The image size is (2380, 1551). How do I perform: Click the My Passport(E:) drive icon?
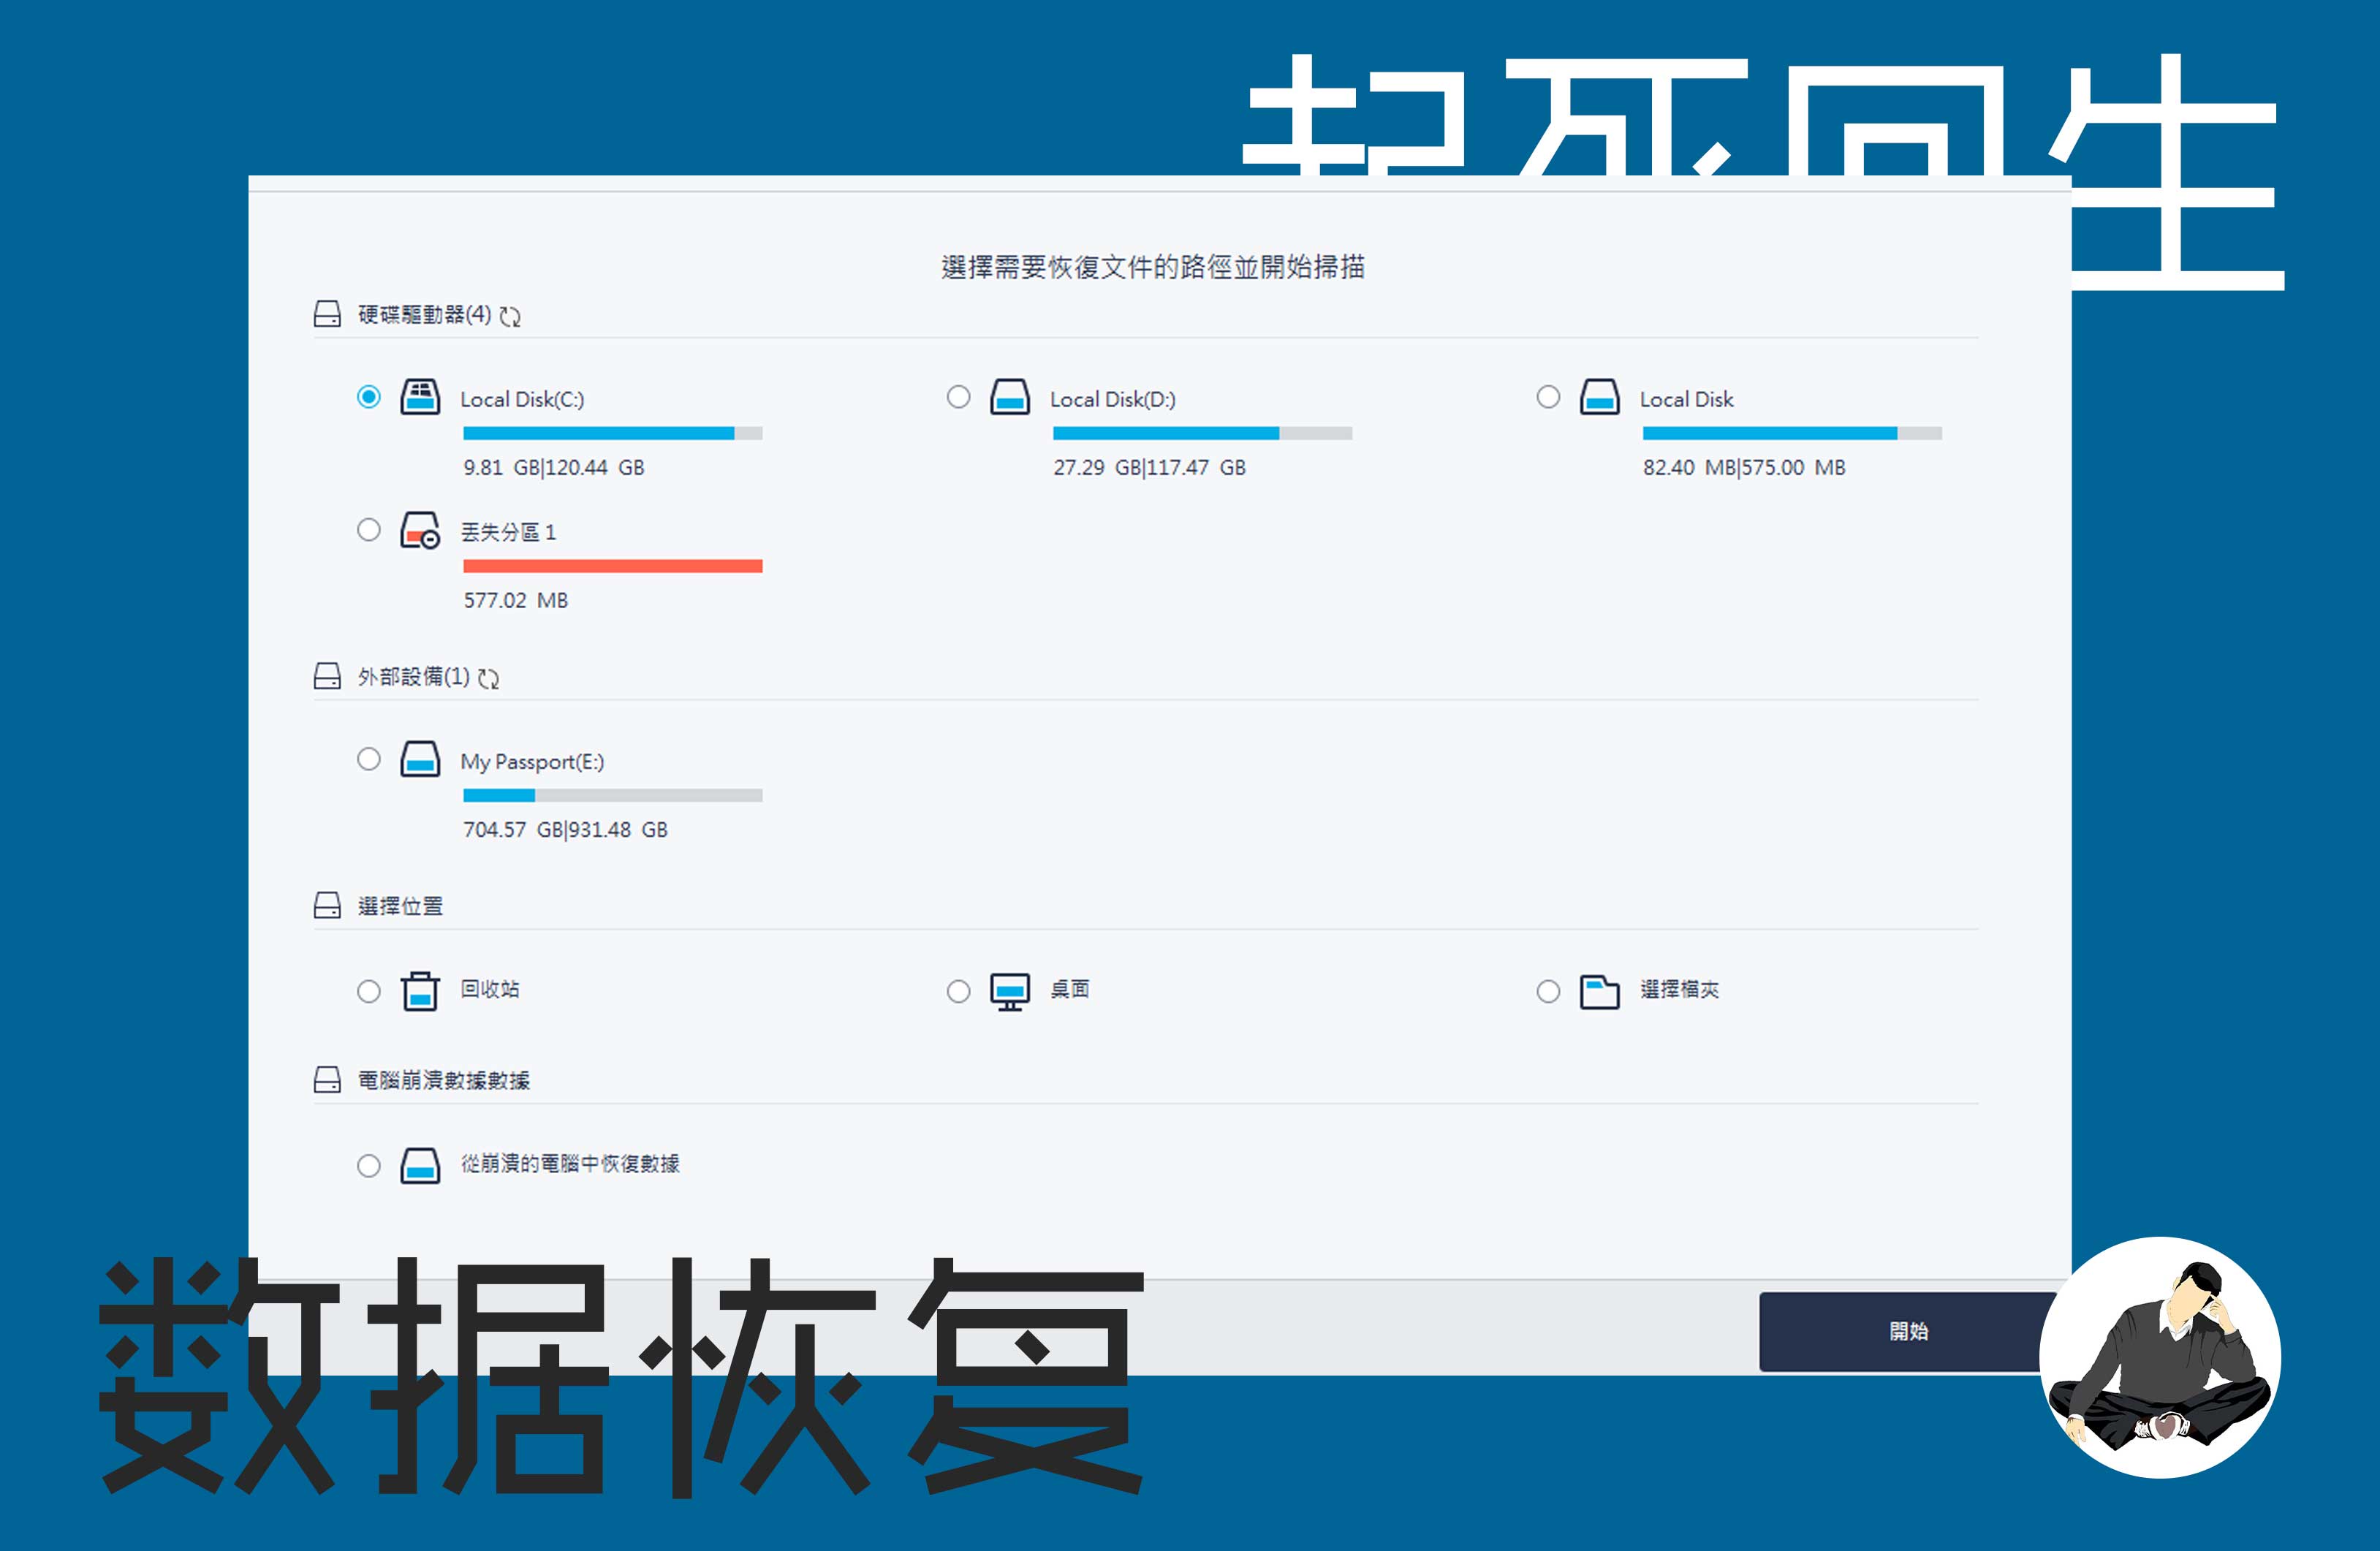coord(420,760)
